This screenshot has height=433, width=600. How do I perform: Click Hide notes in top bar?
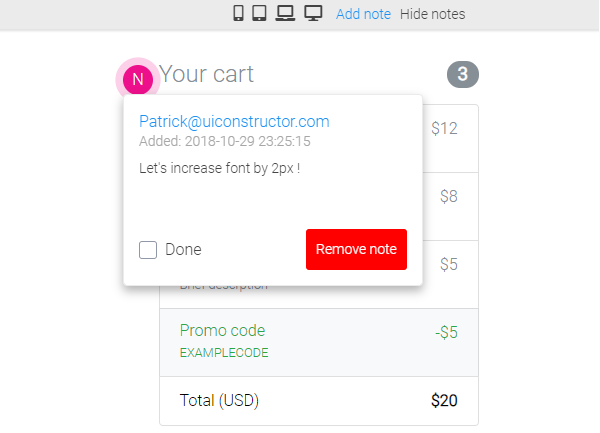[x=432, y=14]
